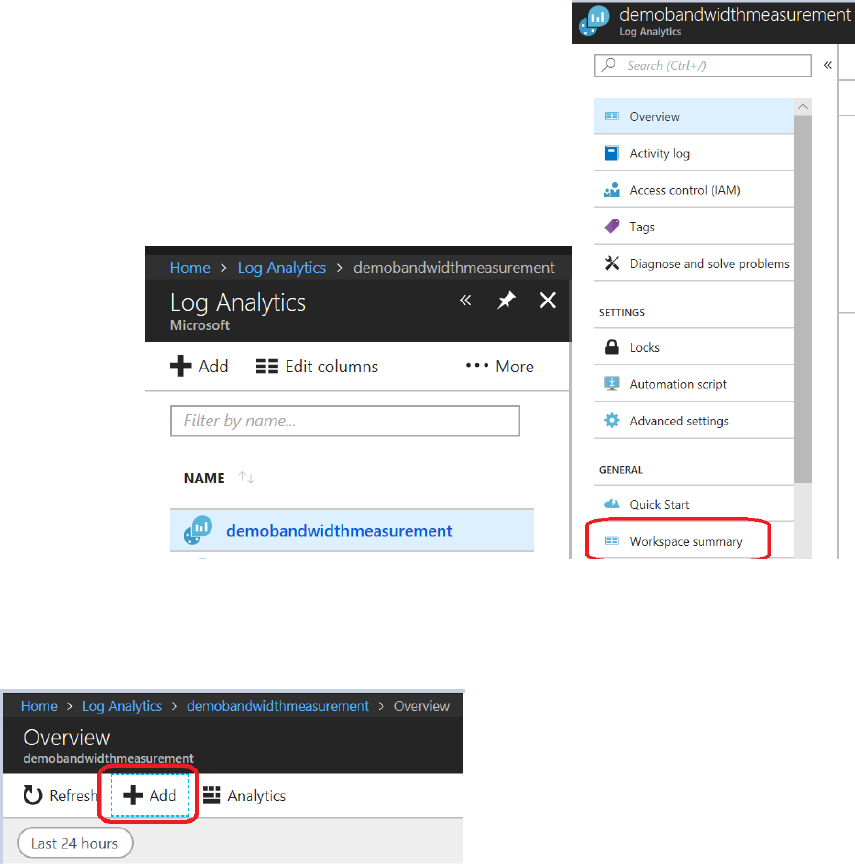Viewport: 855px width, 864px height.
Task: Click the Locks padlock icon
Action: [x=612, y=347]
